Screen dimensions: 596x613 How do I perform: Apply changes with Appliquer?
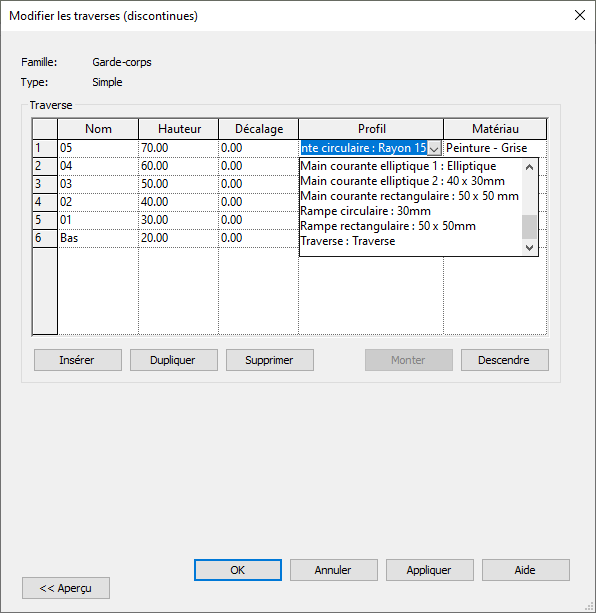click(430, 570)
